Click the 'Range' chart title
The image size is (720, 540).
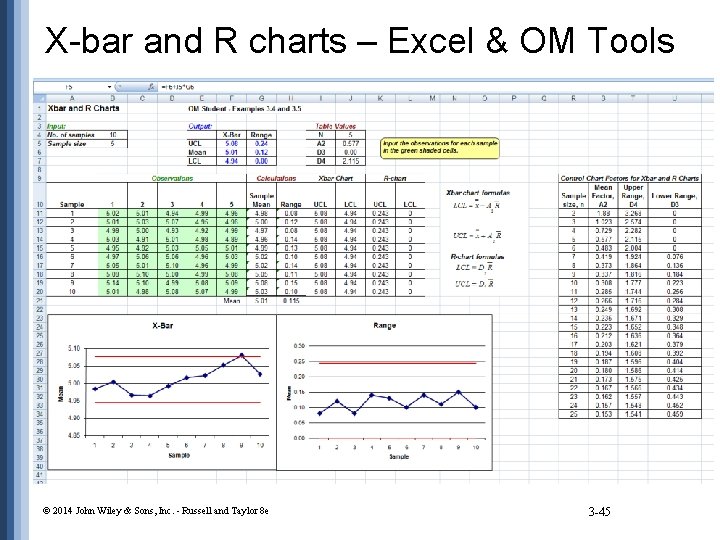[384, 326]
